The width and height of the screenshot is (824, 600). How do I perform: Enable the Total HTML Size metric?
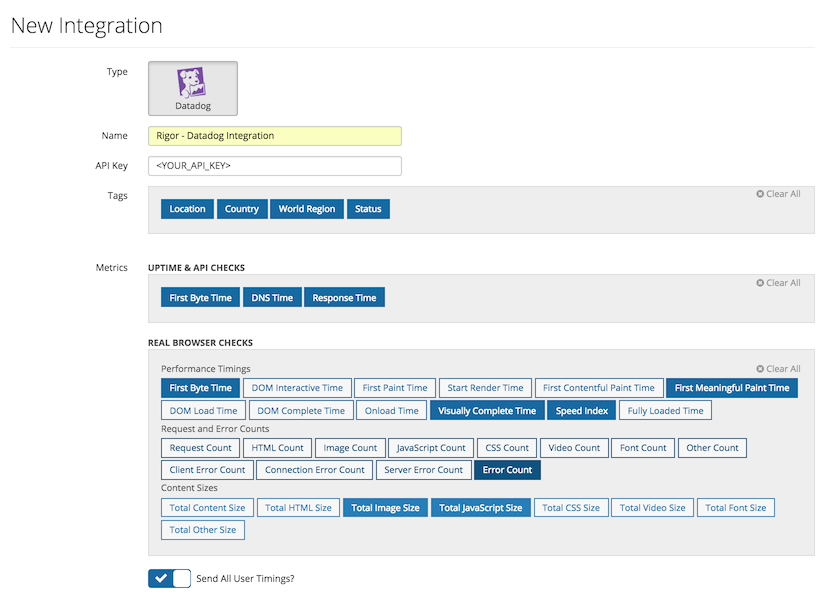298,508
